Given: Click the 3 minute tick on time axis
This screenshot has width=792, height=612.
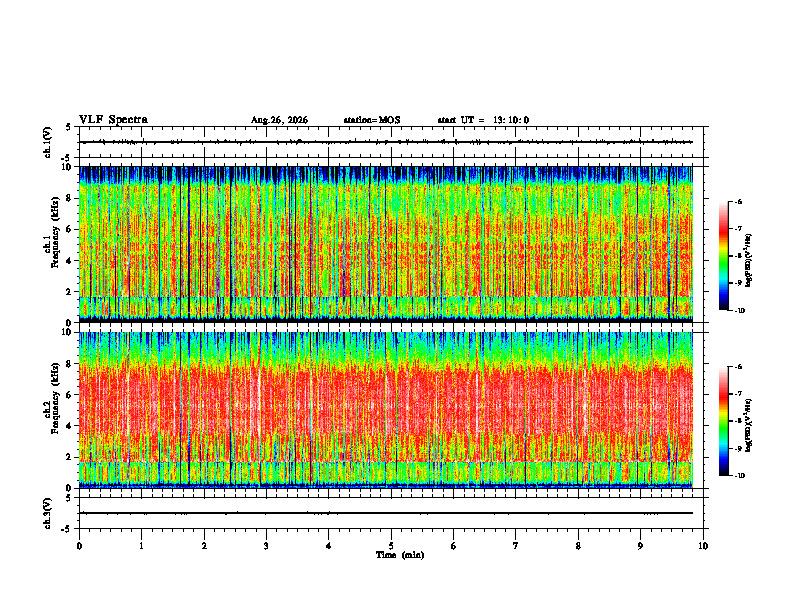Looking at the screenshot, I should 266,546.
